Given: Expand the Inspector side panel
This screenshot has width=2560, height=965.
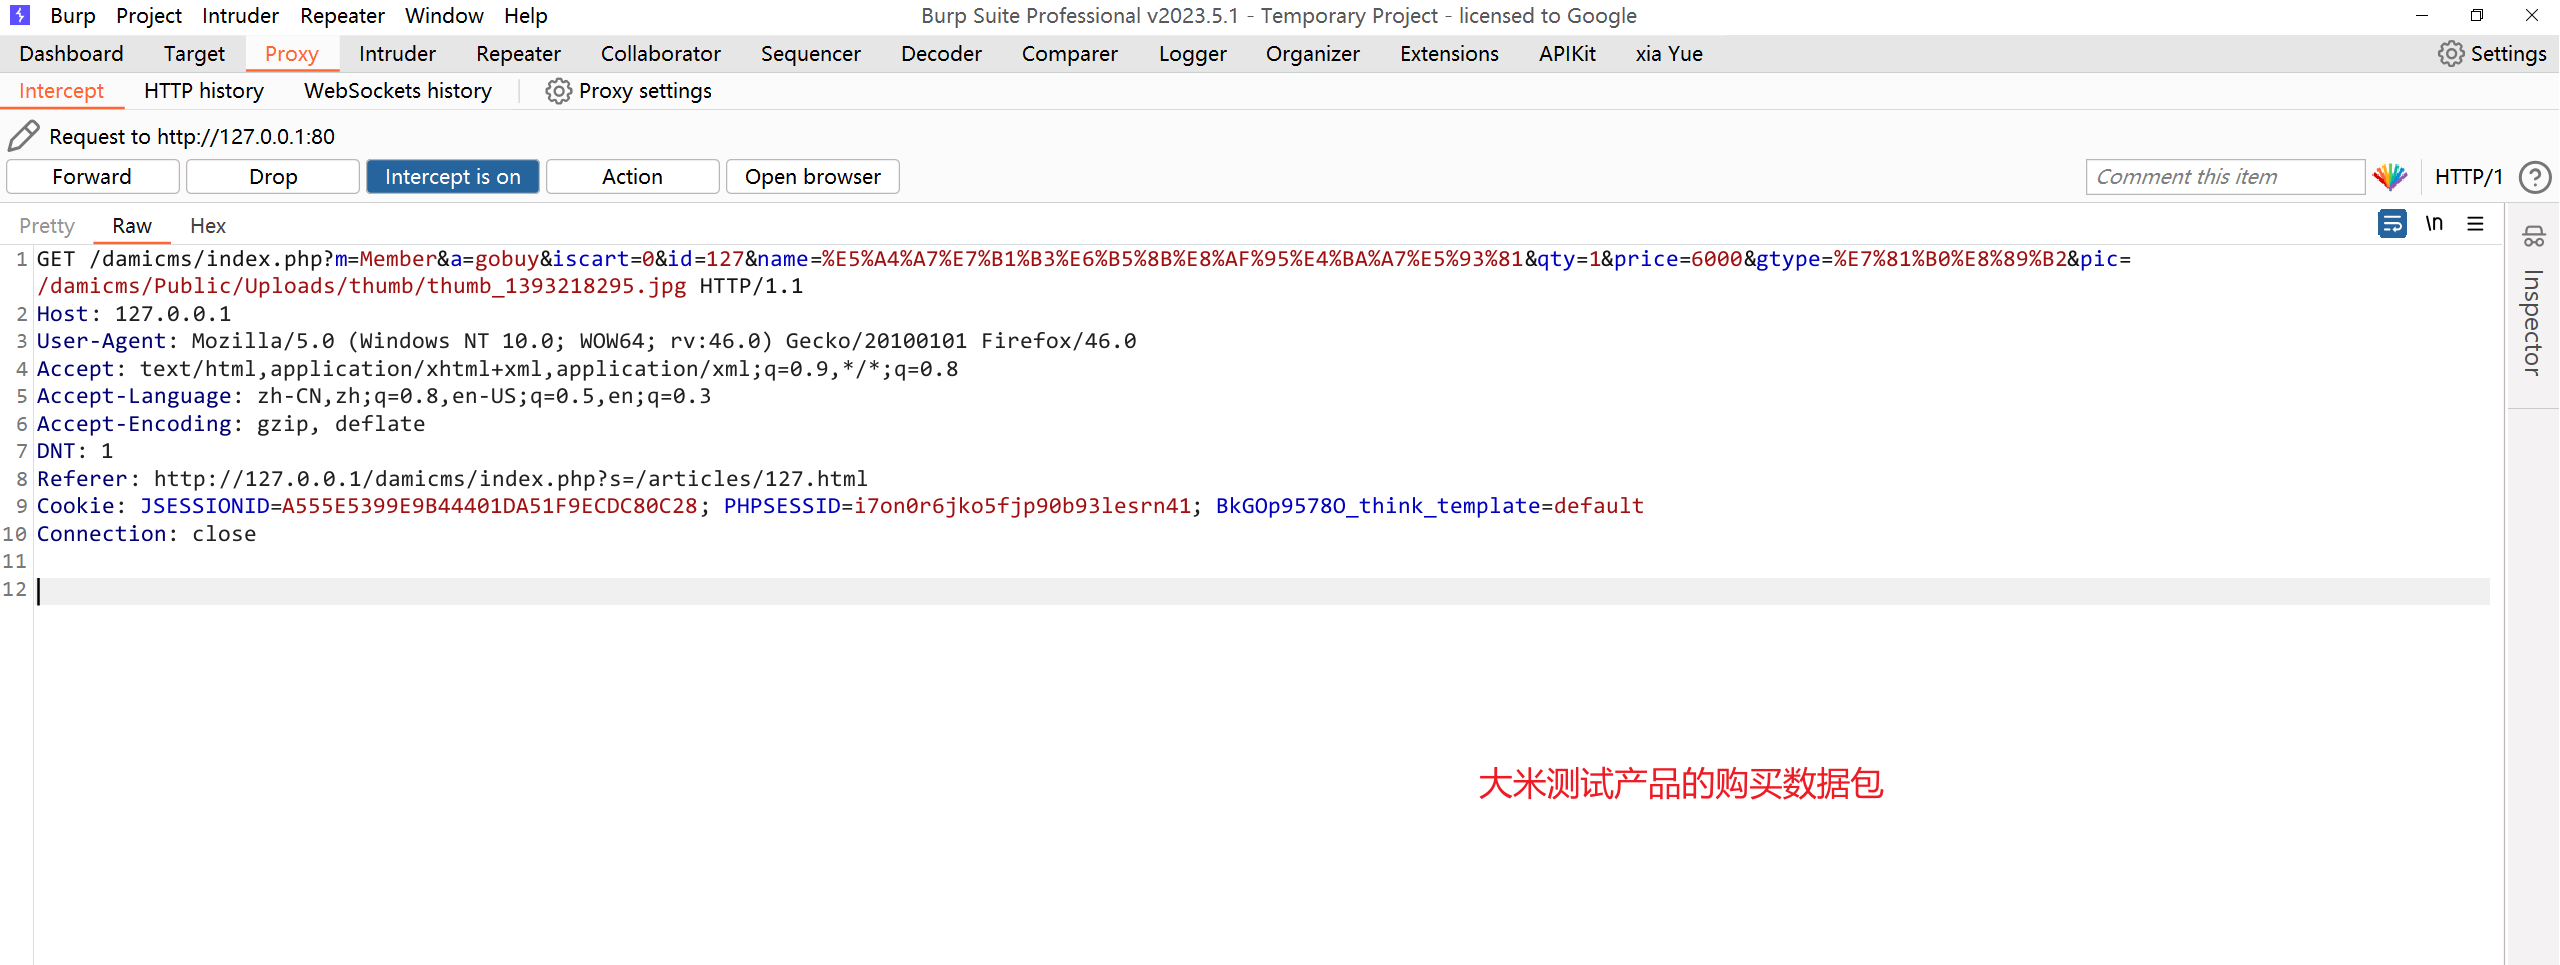Looking at the screenshot, I should [x=2532, y=322].
